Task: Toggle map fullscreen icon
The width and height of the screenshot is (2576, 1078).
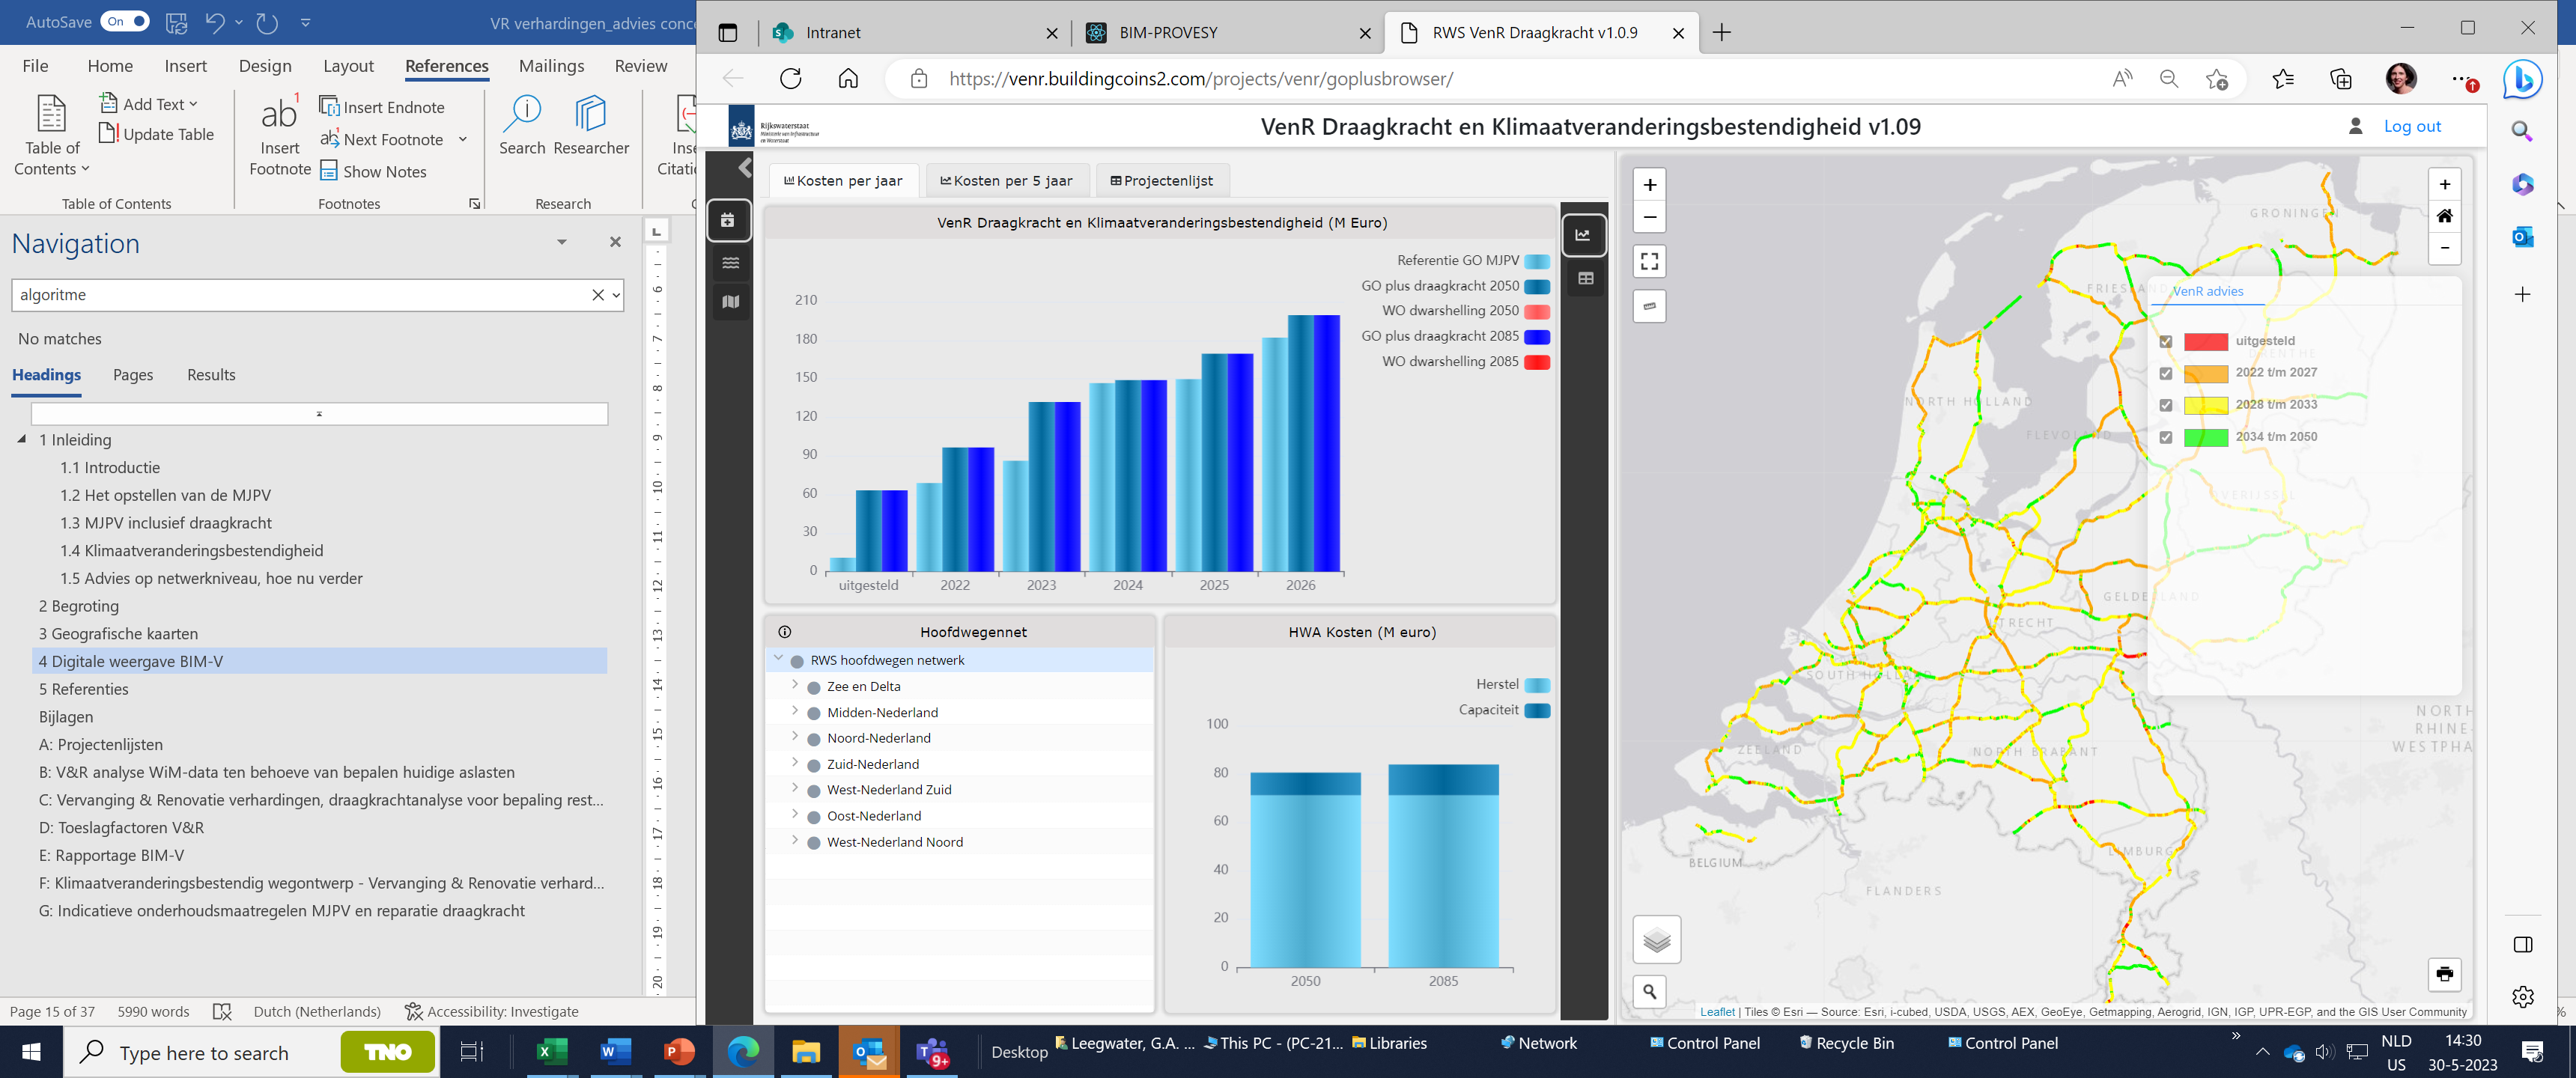Action: click(1650, 262)
